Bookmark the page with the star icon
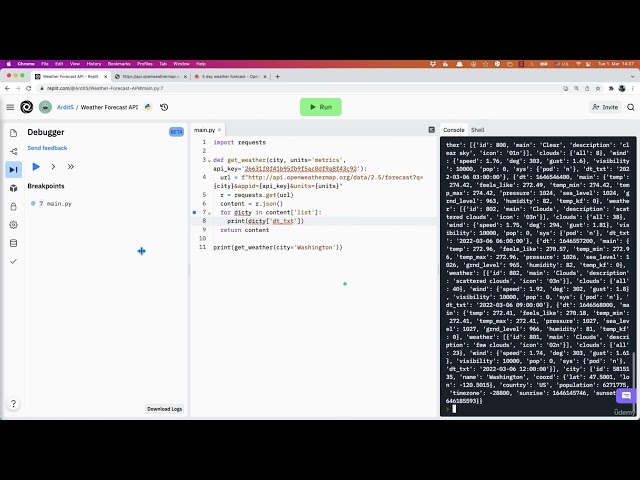The width and height of the screenshot is (640, 480). click(x=598, y=88)
